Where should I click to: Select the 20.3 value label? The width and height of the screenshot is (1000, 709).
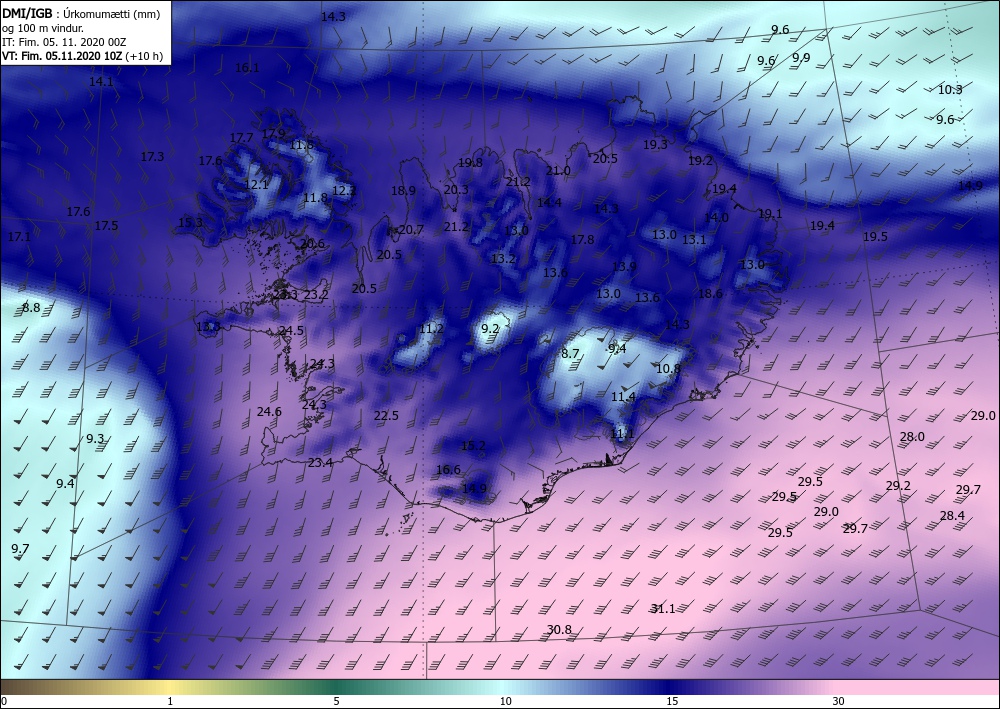pyautogui.click(x=456, y=189)
